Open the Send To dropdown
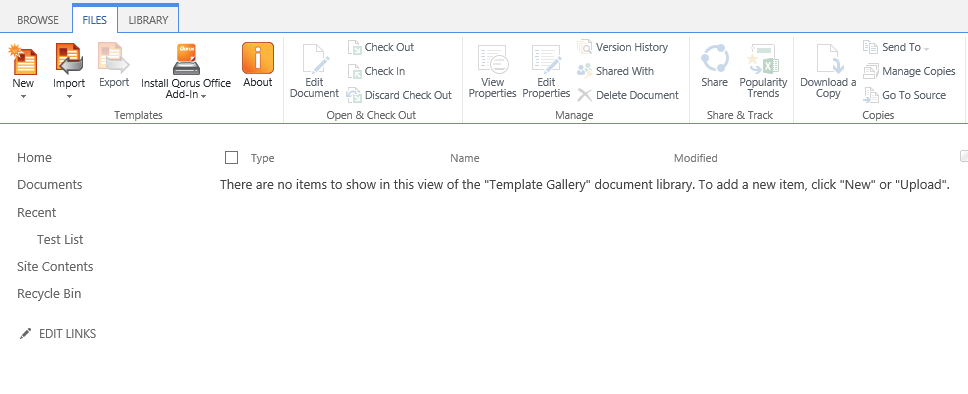The width and height of the screenshot is (968, 394). (896, 47)
